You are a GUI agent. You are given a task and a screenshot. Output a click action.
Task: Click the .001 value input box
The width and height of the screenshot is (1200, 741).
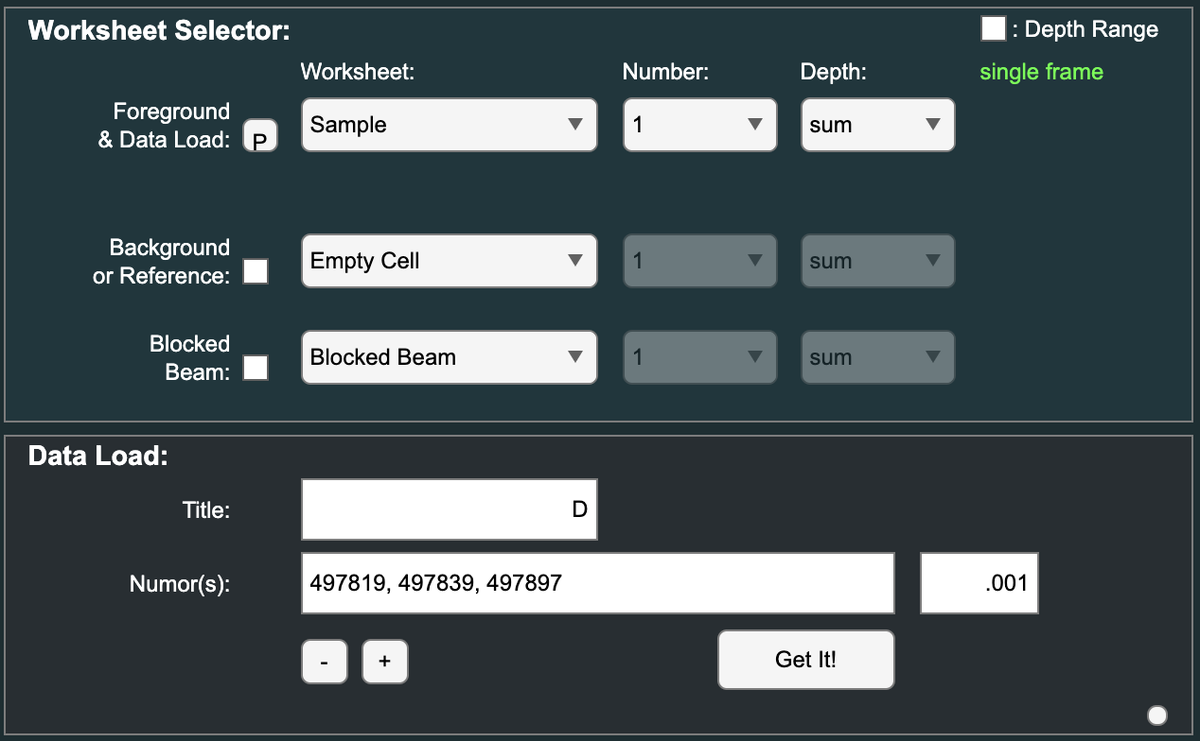[979, 583]
